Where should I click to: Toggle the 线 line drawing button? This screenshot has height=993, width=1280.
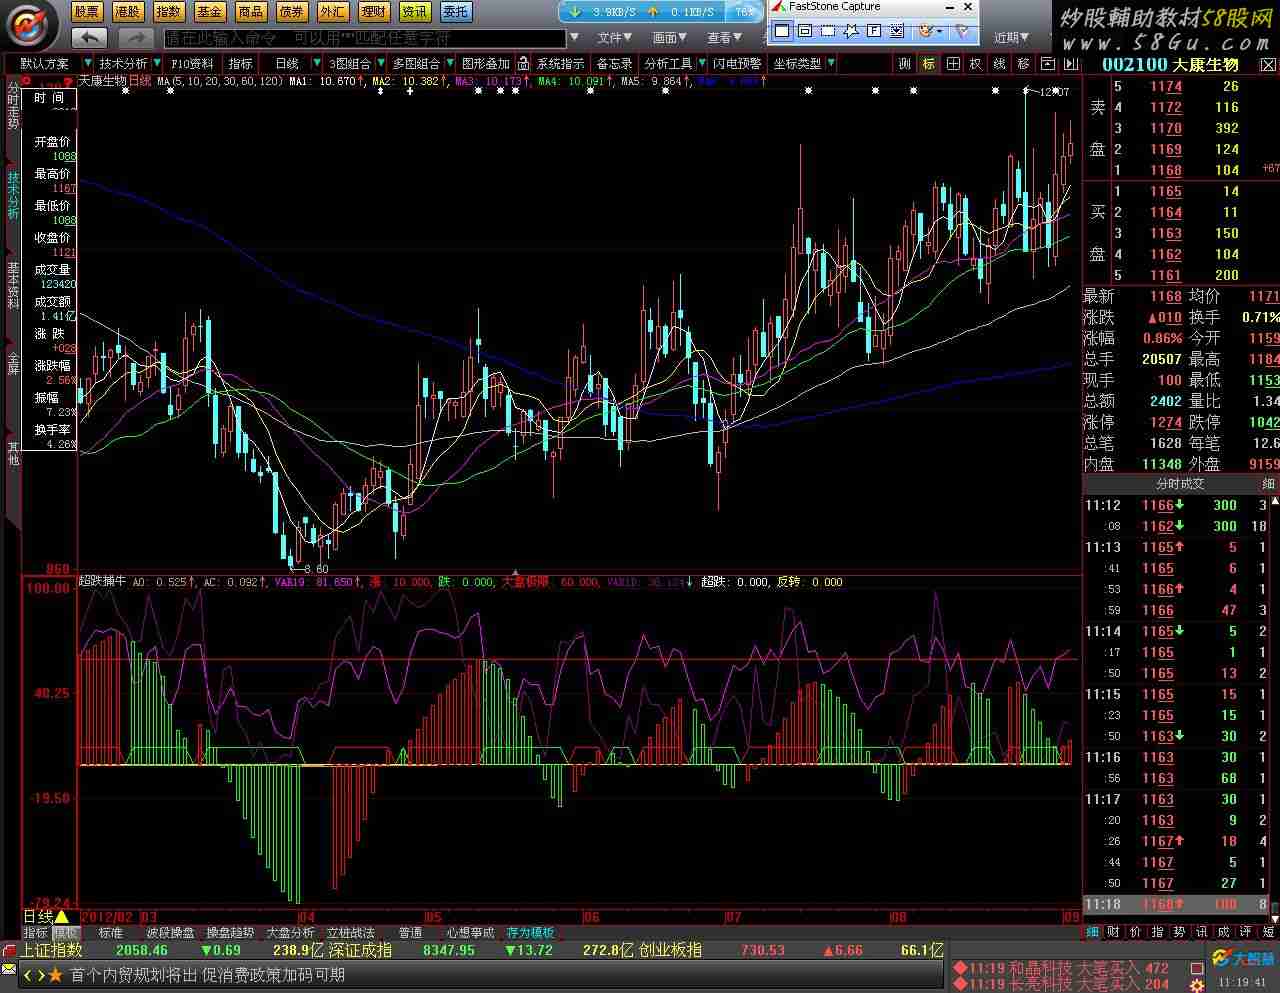coord(999,63)
